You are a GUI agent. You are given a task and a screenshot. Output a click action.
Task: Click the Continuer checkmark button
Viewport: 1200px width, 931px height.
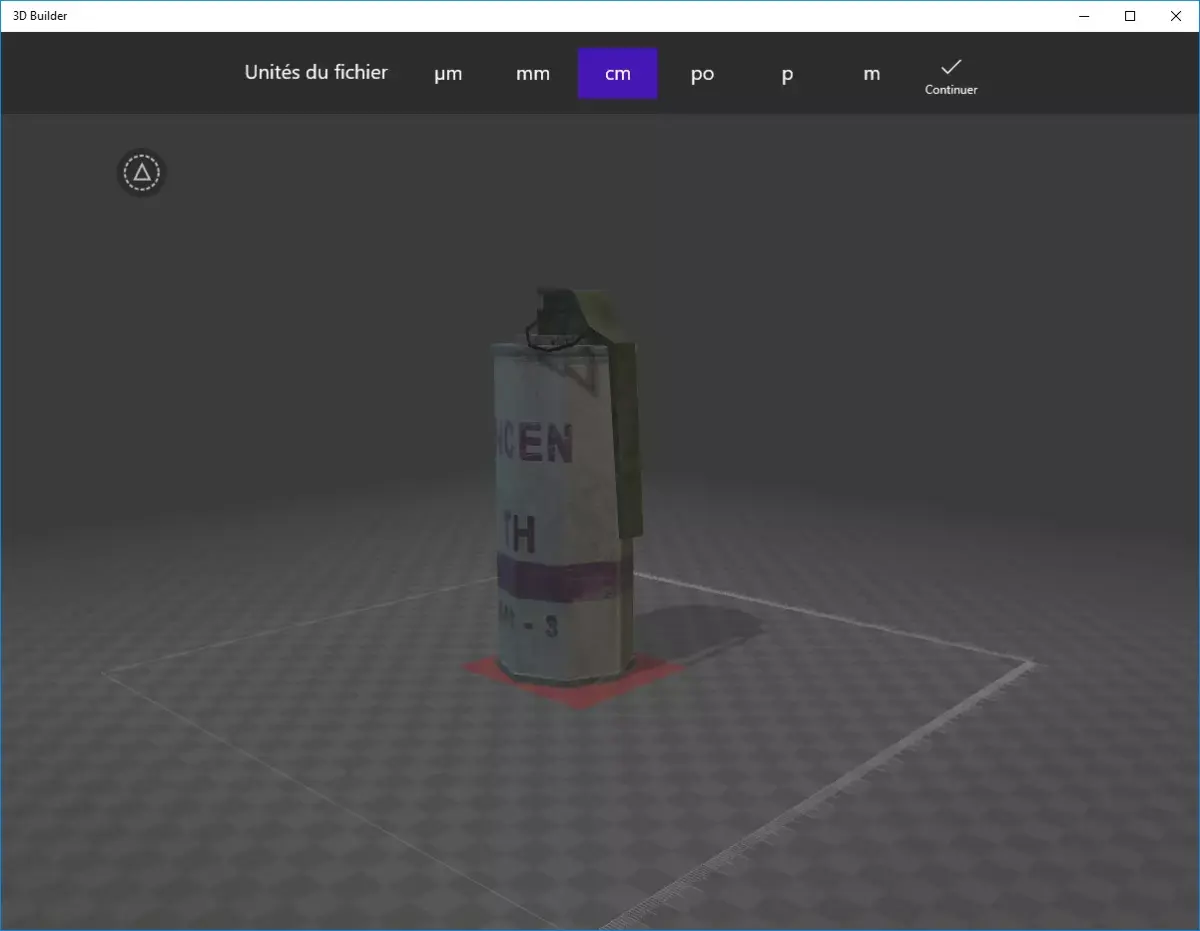[x=951, y=76]
